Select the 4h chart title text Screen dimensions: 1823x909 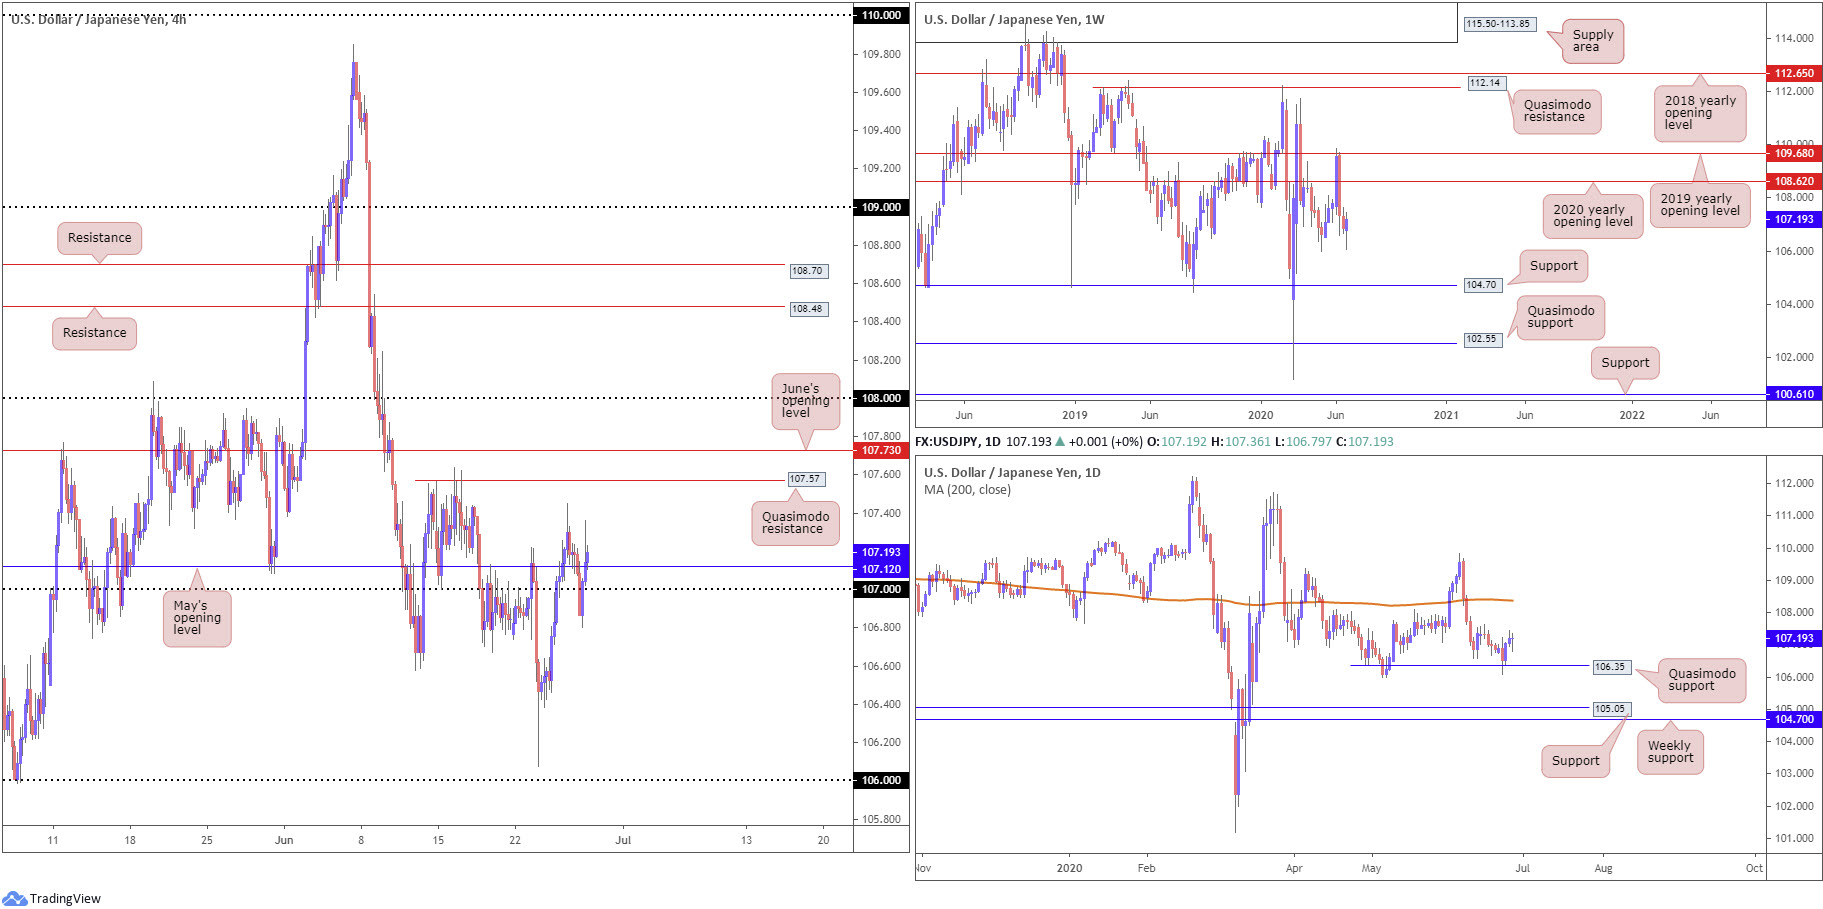pyautogui.click(x=99, y=19)
